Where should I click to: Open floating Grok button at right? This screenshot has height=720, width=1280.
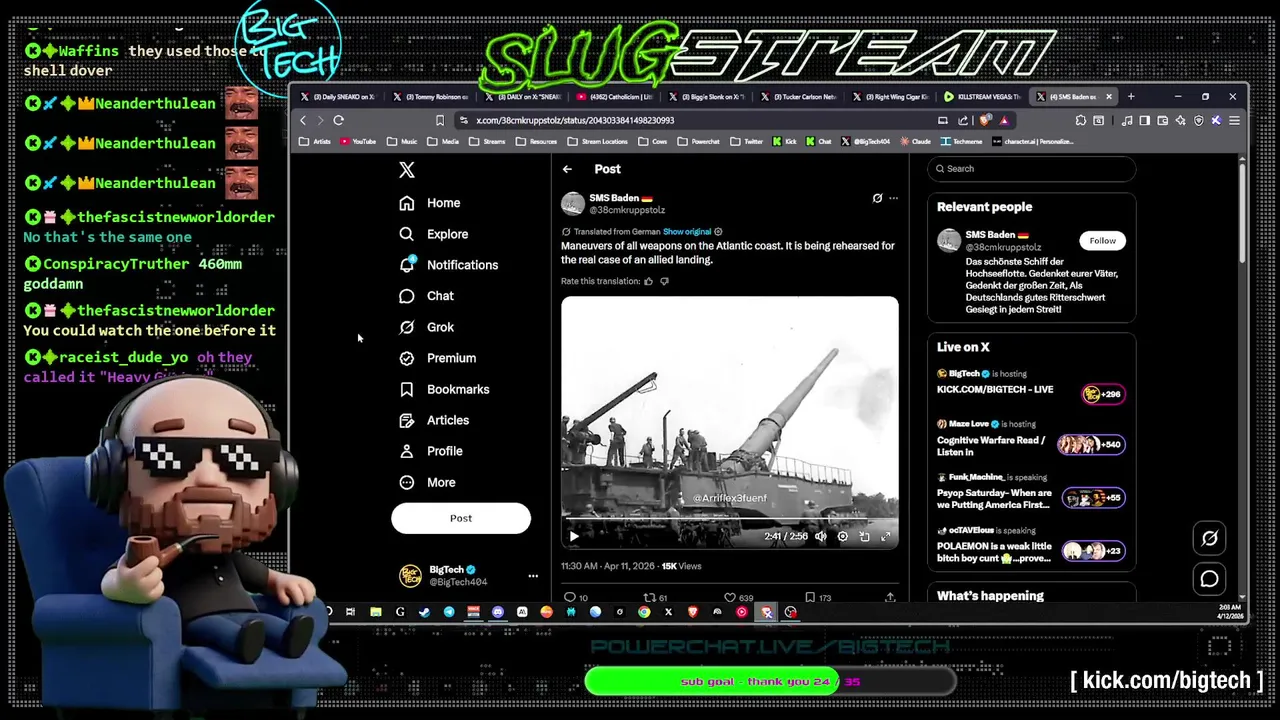coord(1209,538)
